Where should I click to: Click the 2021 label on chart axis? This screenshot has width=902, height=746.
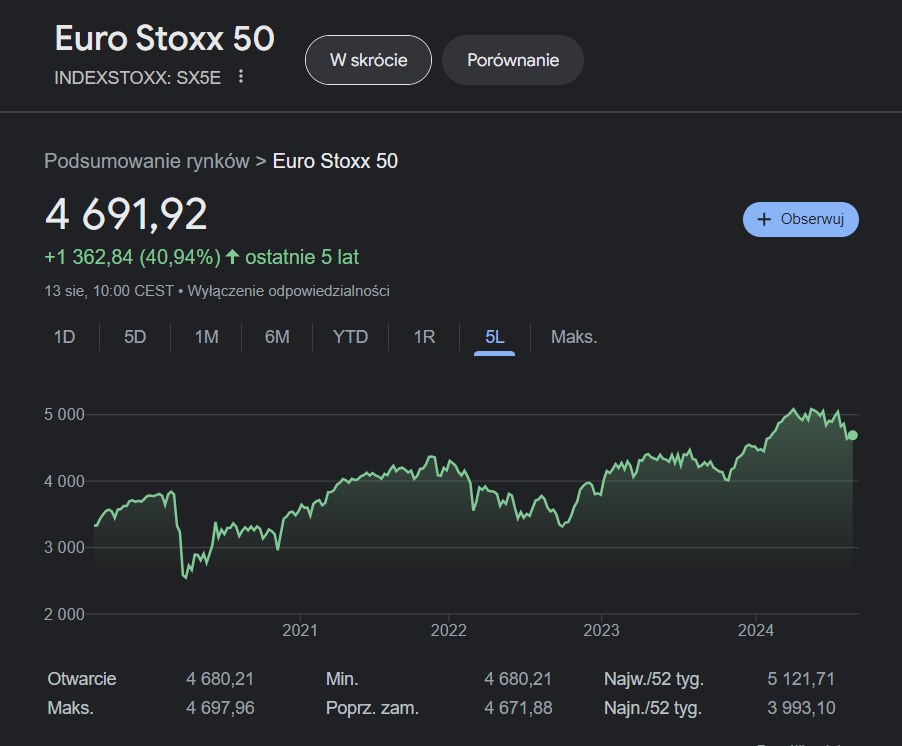click(300, 630)
